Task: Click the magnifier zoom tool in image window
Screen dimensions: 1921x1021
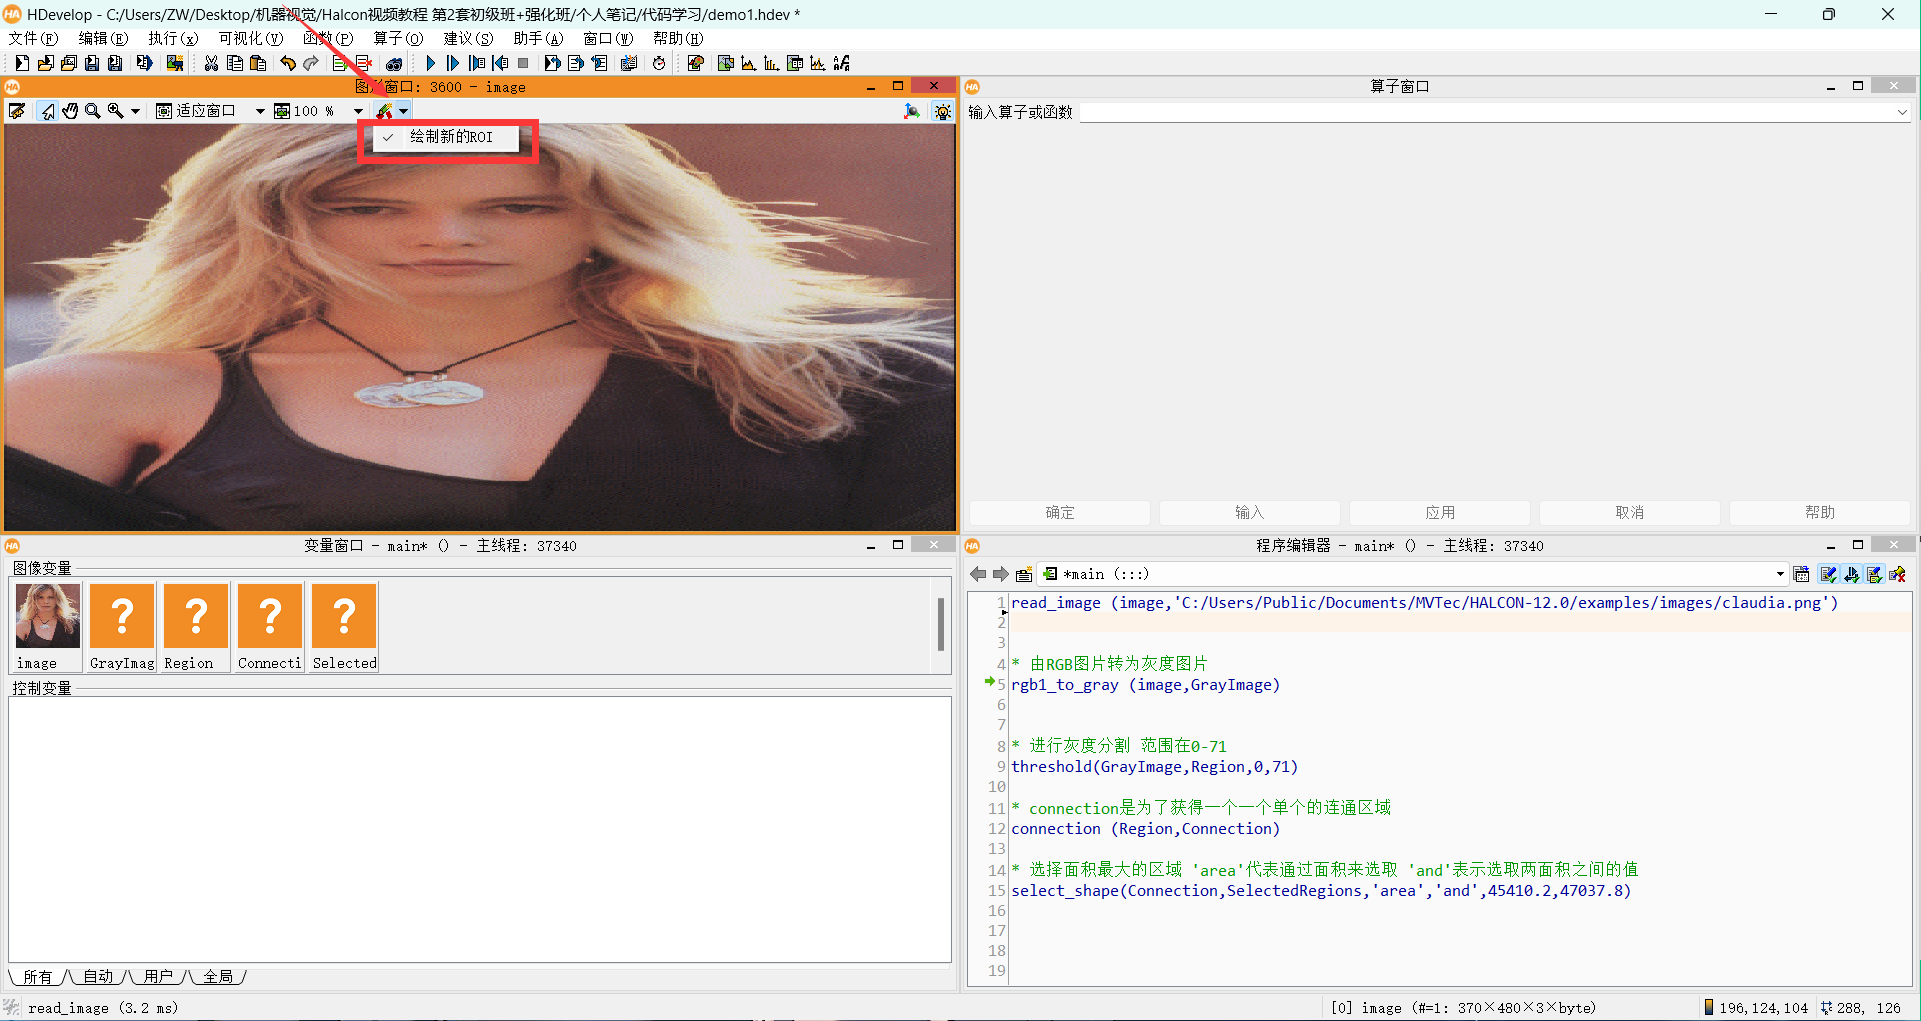Action: tap(93, 111)
